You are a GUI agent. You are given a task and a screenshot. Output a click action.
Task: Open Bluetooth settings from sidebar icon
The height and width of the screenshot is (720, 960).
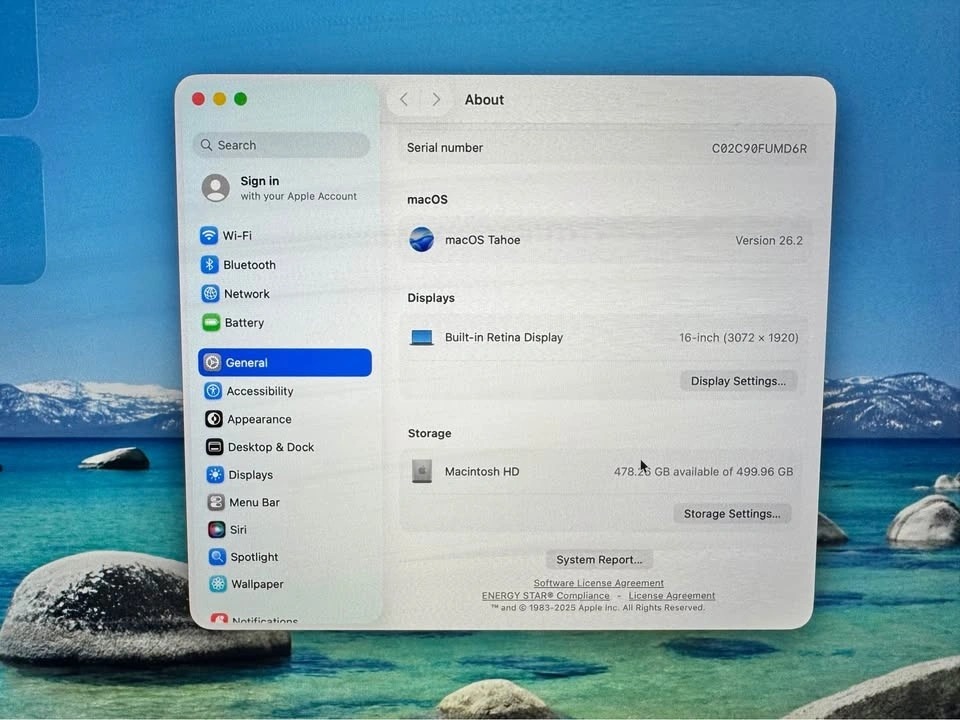tap(210, 265)
